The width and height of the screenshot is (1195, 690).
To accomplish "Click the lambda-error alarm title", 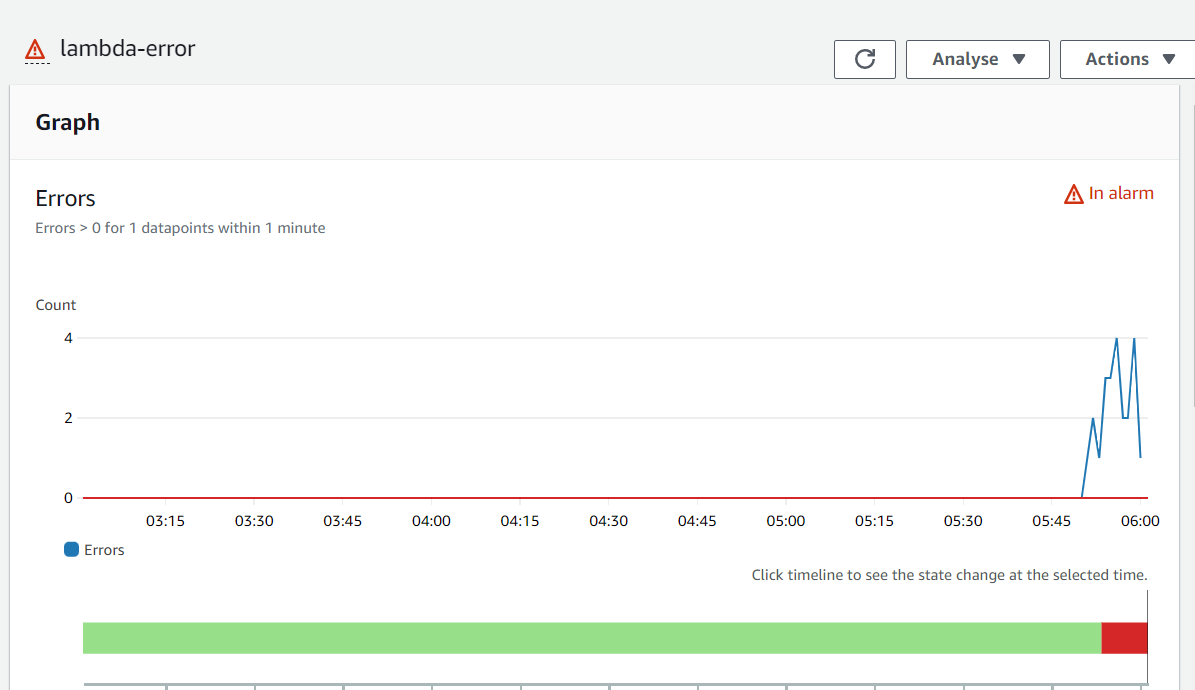I will tap(127, 49).
